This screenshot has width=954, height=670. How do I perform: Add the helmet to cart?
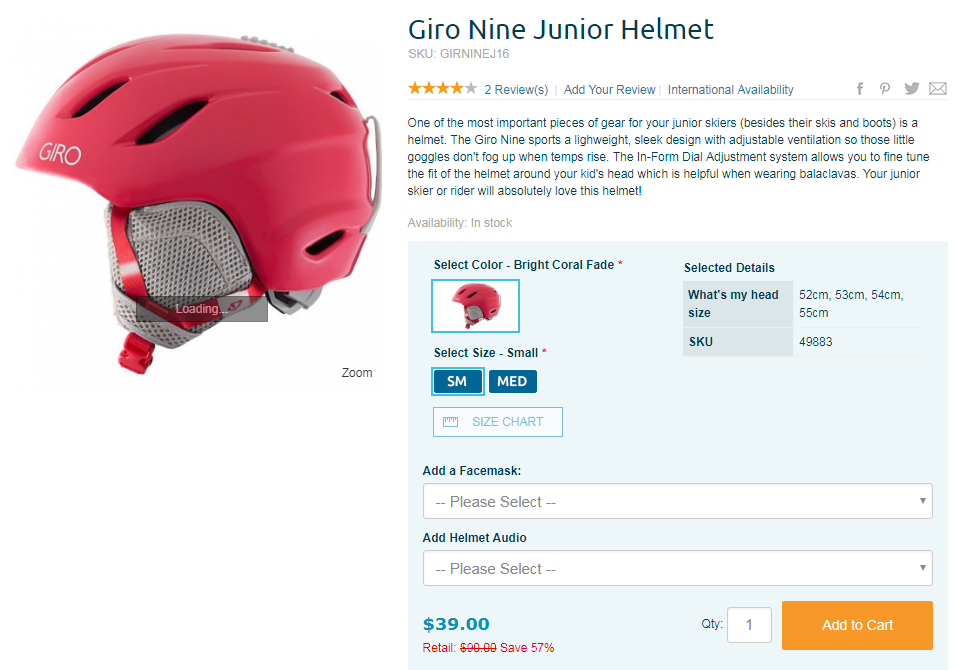[x=857, y=626]
